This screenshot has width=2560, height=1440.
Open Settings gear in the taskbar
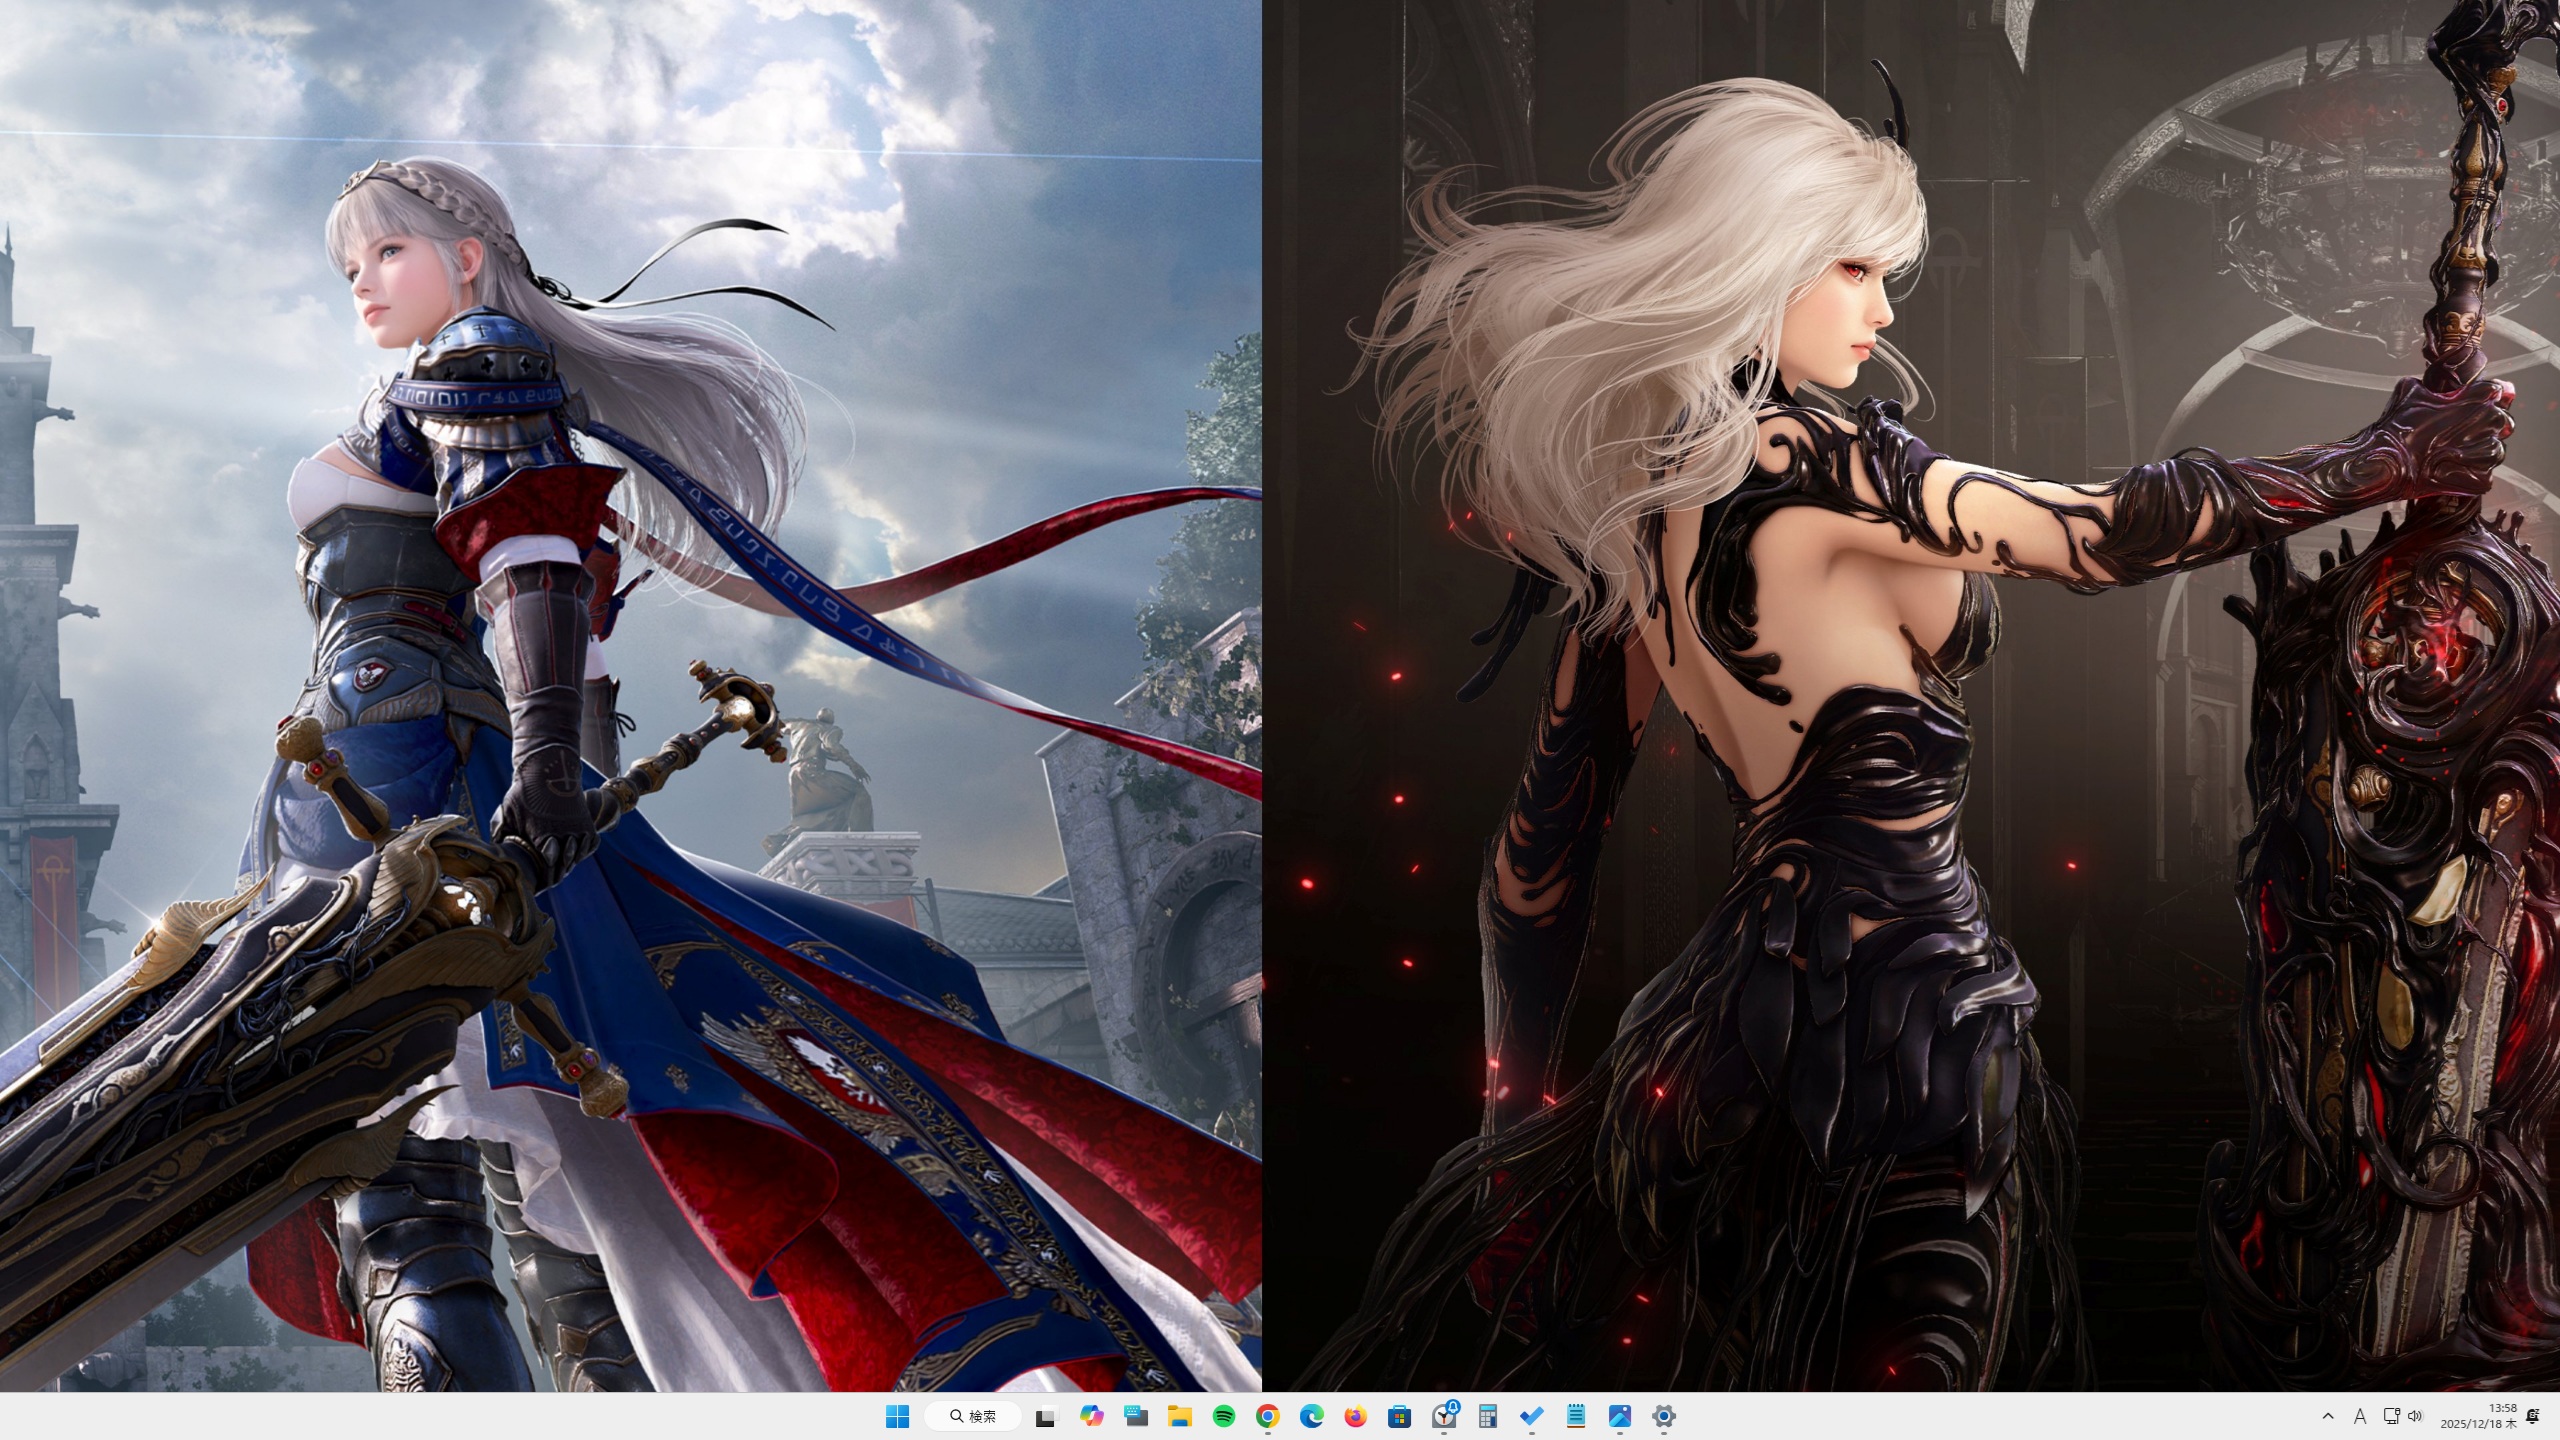pyautogui.click(x=1664, y=1416)
